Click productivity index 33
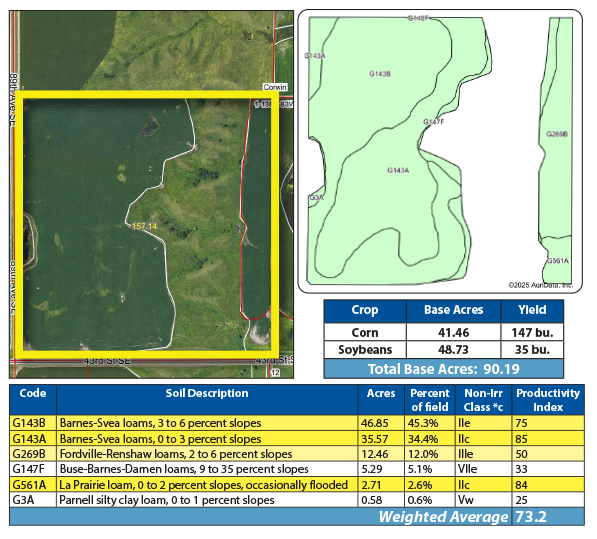597x539 pixels. click(521, 469)
